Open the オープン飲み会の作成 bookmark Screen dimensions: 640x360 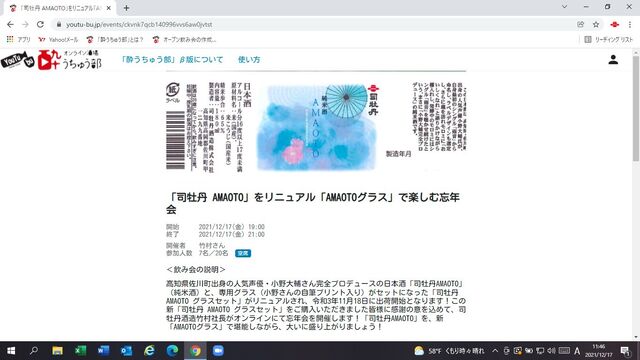184,40
